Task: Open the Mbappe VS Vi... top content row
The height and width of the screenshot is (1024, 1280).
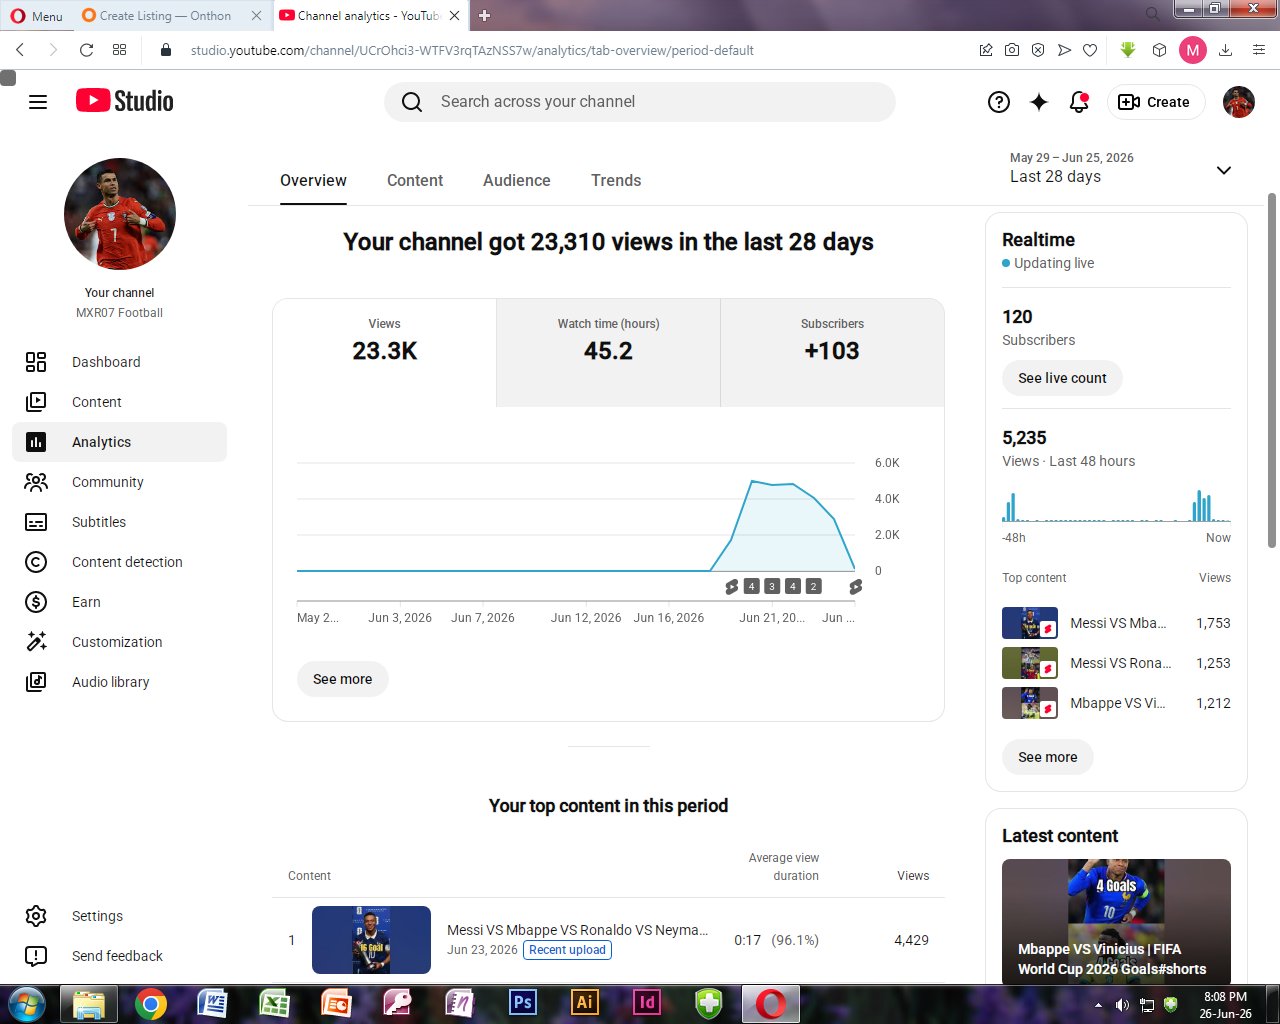Action: pos(1116,703)
